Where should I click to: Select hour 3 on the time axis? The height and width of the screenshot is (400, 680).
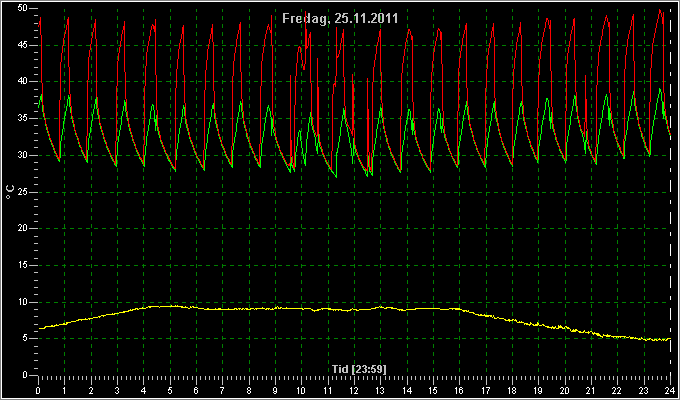[x=117, y=391]
